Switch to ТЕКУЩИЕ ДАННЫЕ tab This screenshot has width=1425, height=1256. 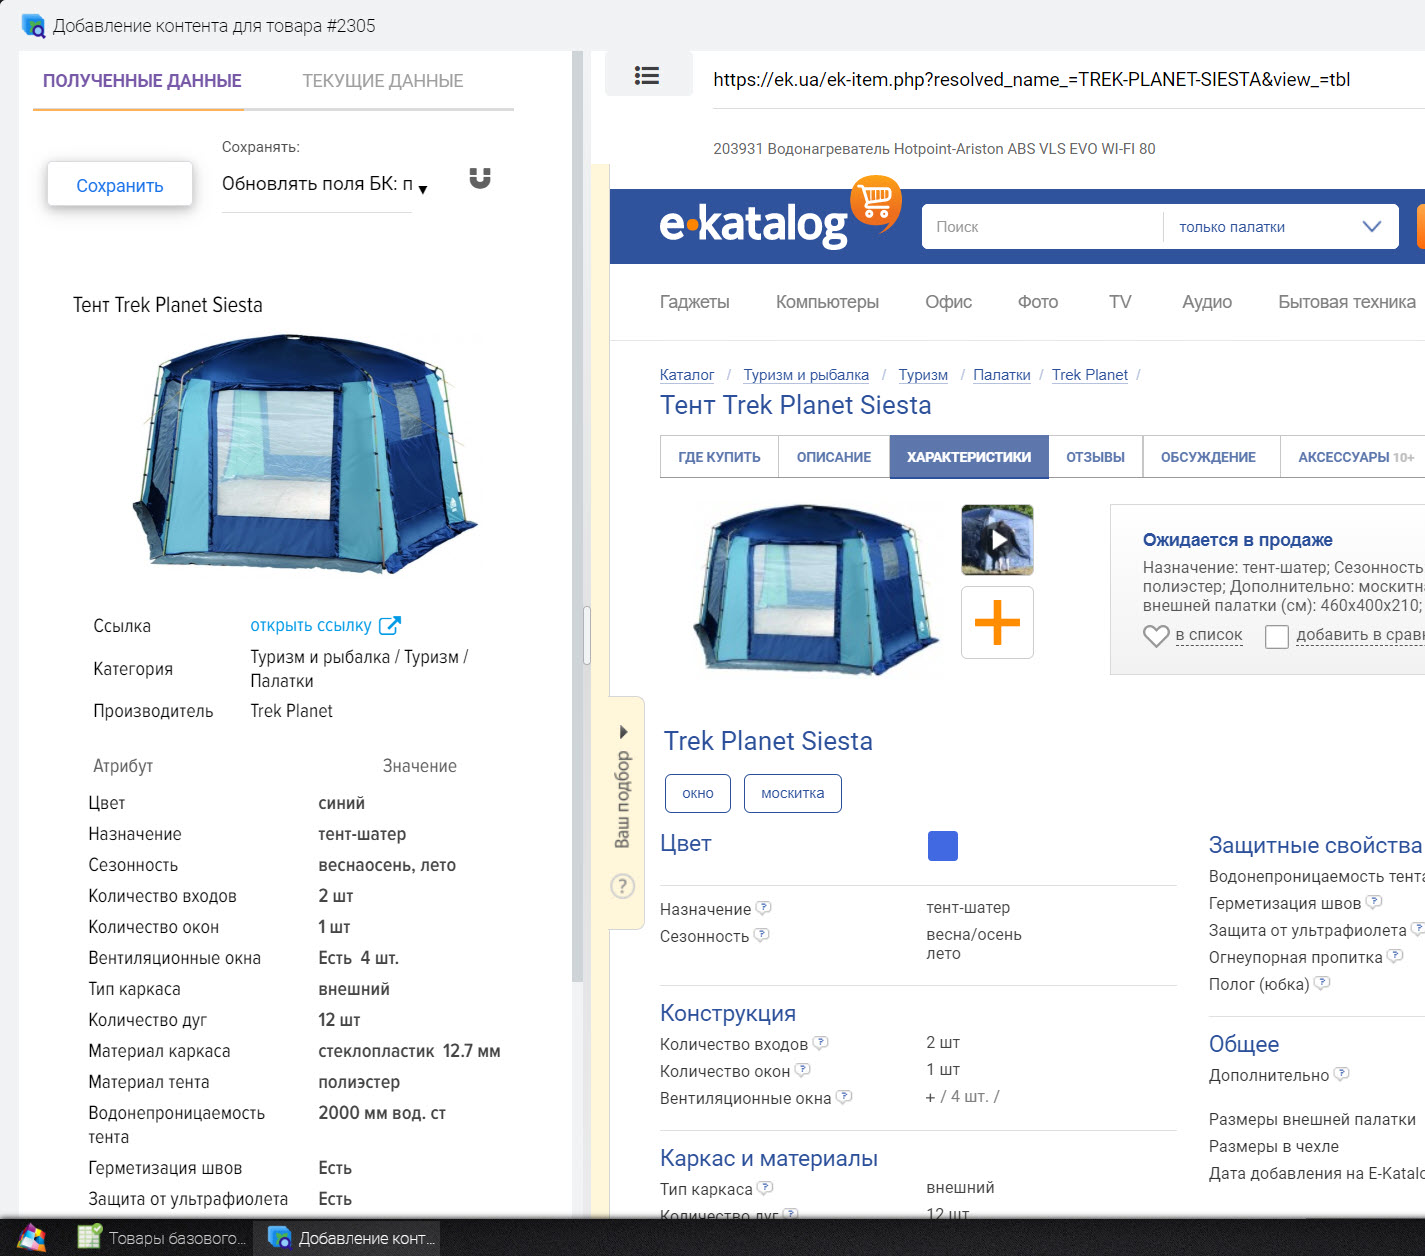click(x=383, y=81)
